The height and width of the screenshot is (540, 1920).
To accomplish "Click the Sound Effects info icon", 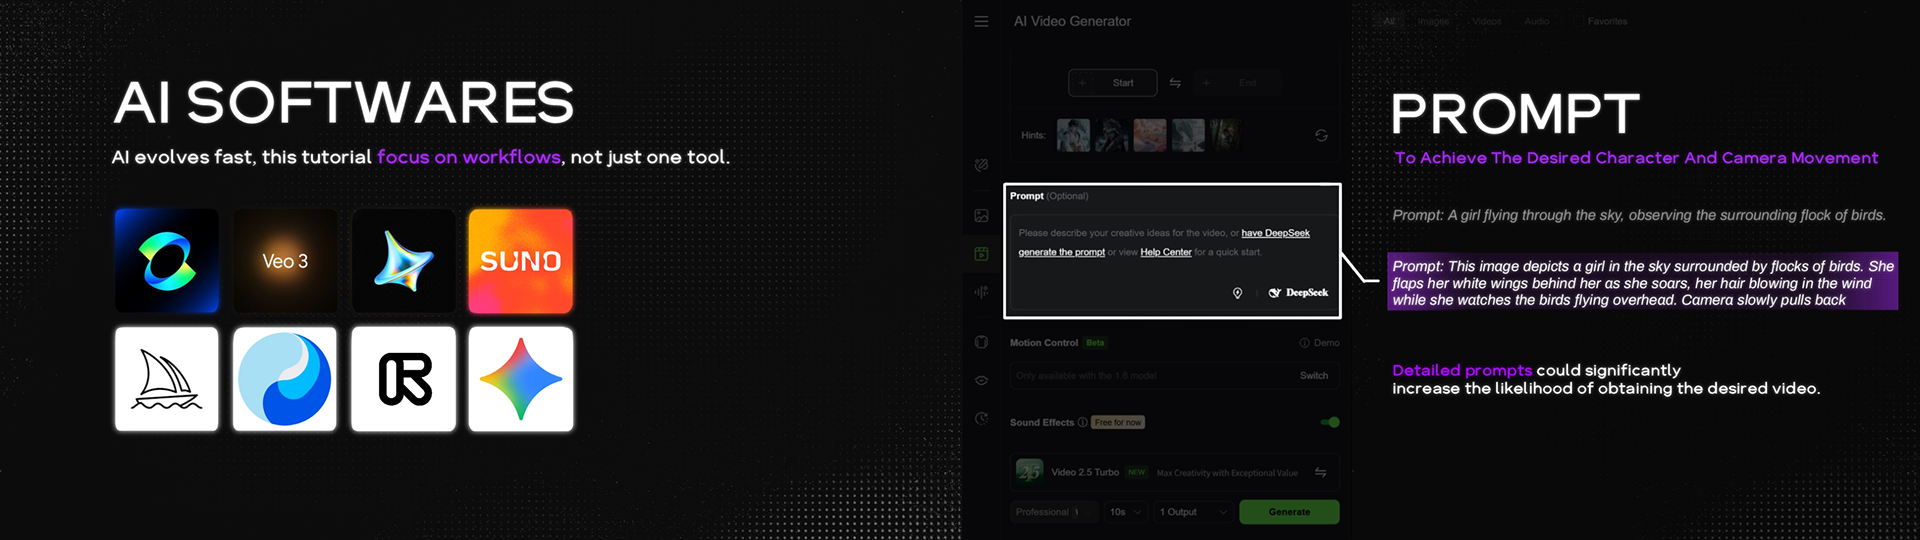I will click(x=1082, y=422).
